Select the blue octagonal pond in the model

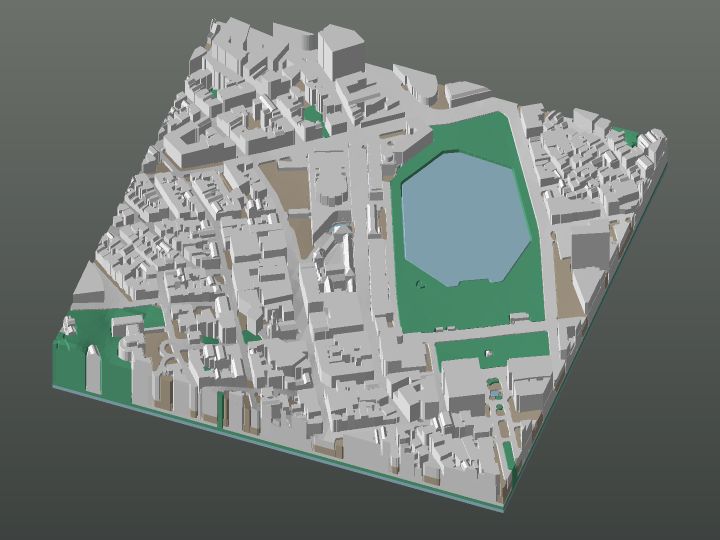[x=466, y=219]
